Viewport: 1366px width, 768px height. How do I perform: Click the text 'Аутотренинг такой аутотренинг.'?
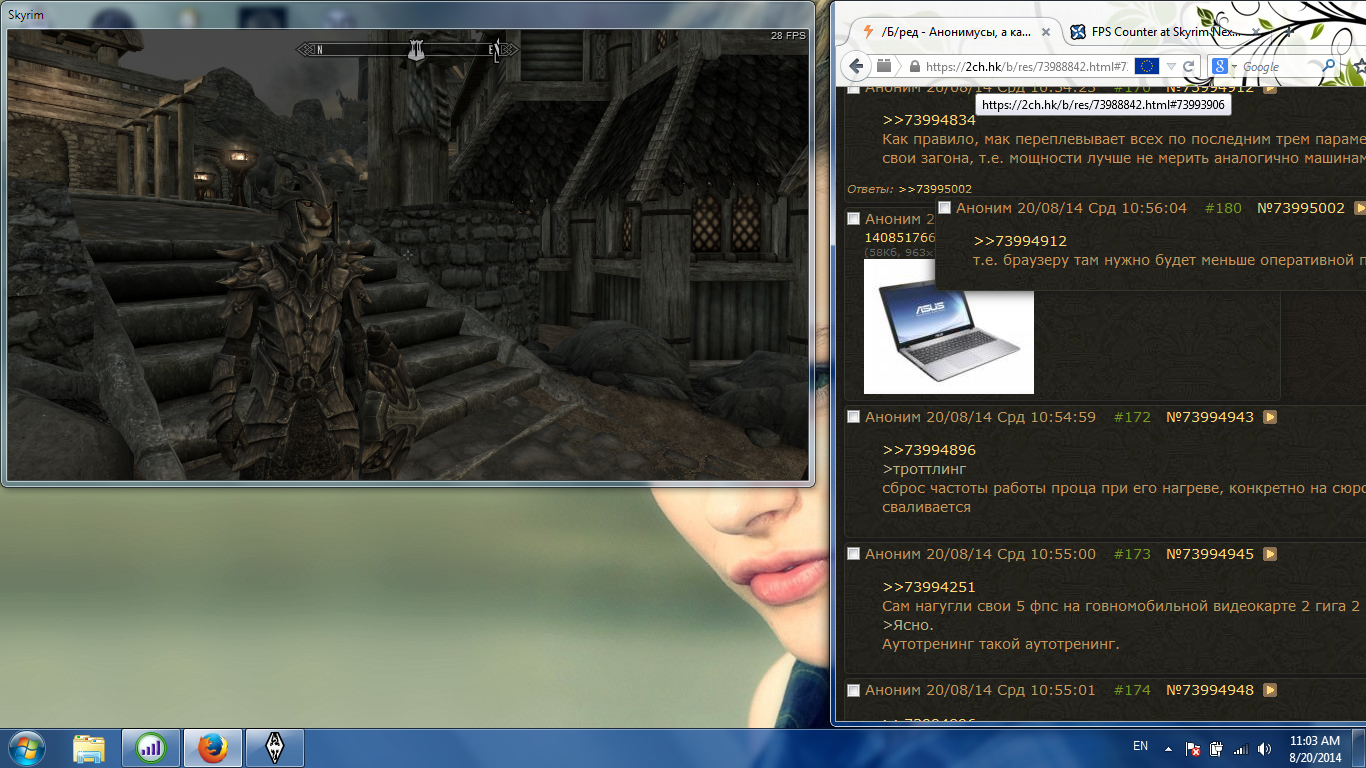[1001, 644]
